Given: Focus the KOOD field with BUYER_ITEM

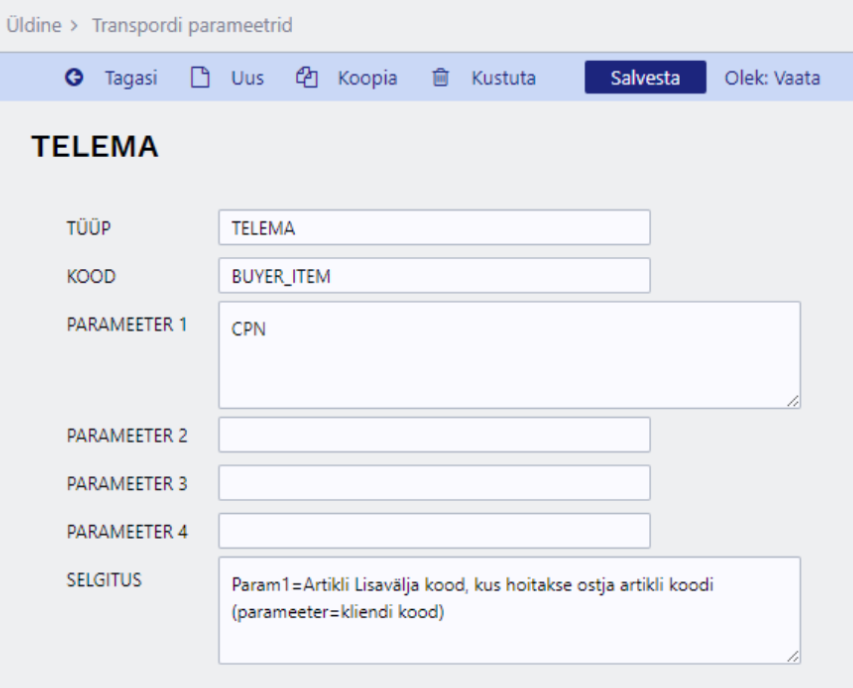Looking at the screenshot, I should 434,276.
